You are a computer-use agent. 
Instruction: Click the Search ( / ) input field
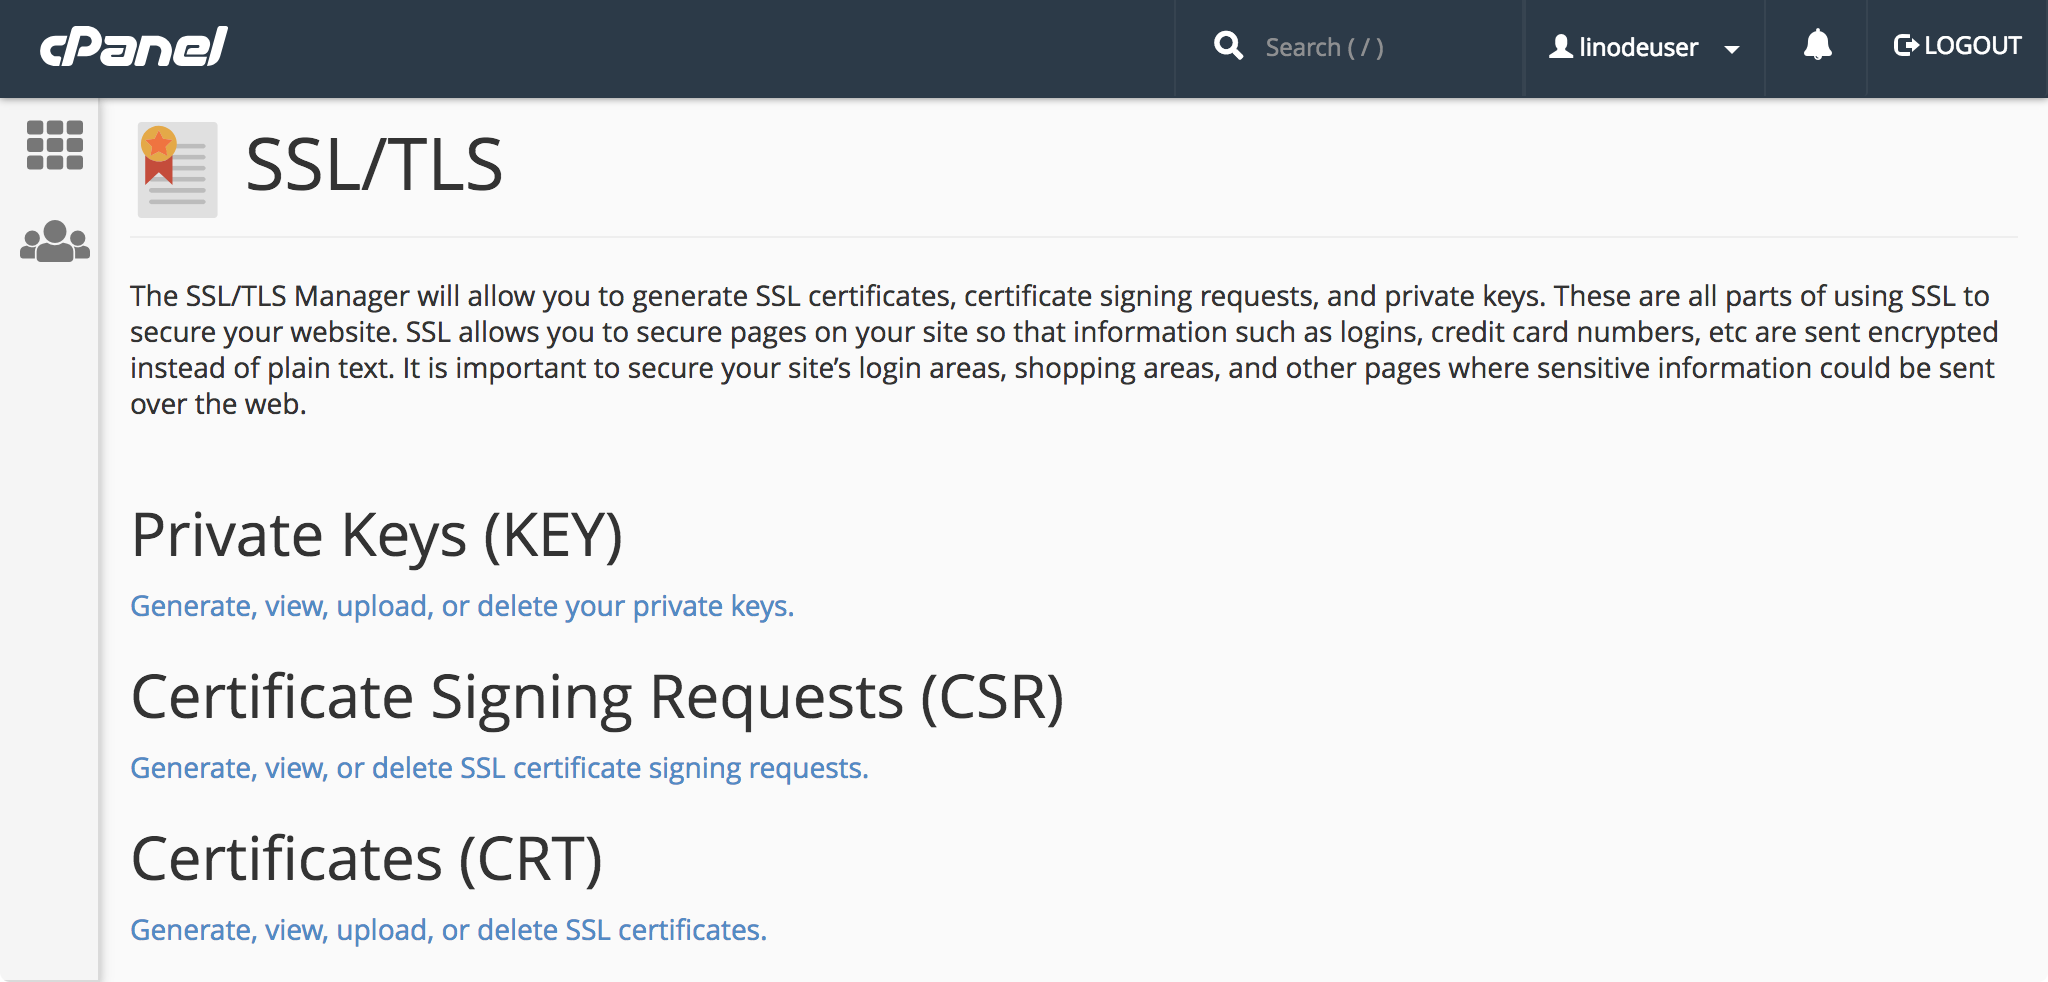coord(1340,46)
